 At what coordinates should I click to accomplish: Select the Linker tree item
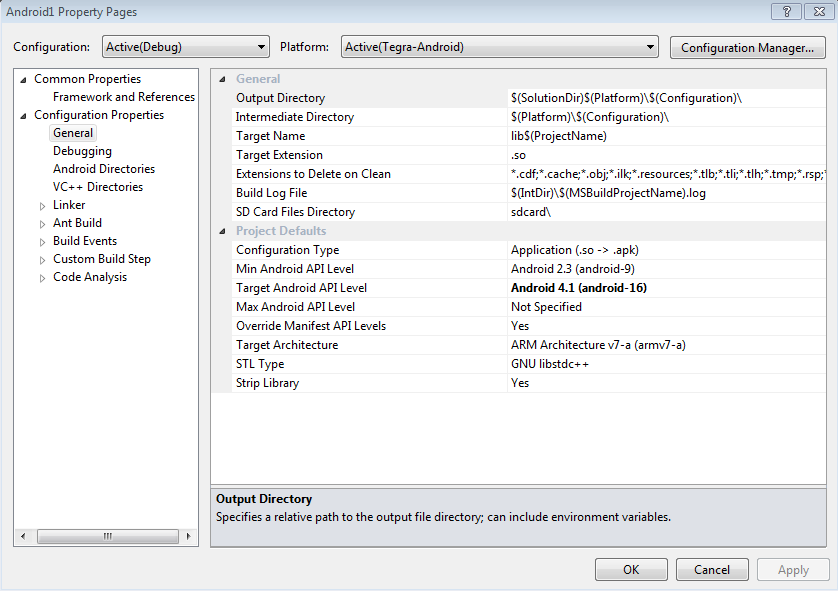[69, 205]
